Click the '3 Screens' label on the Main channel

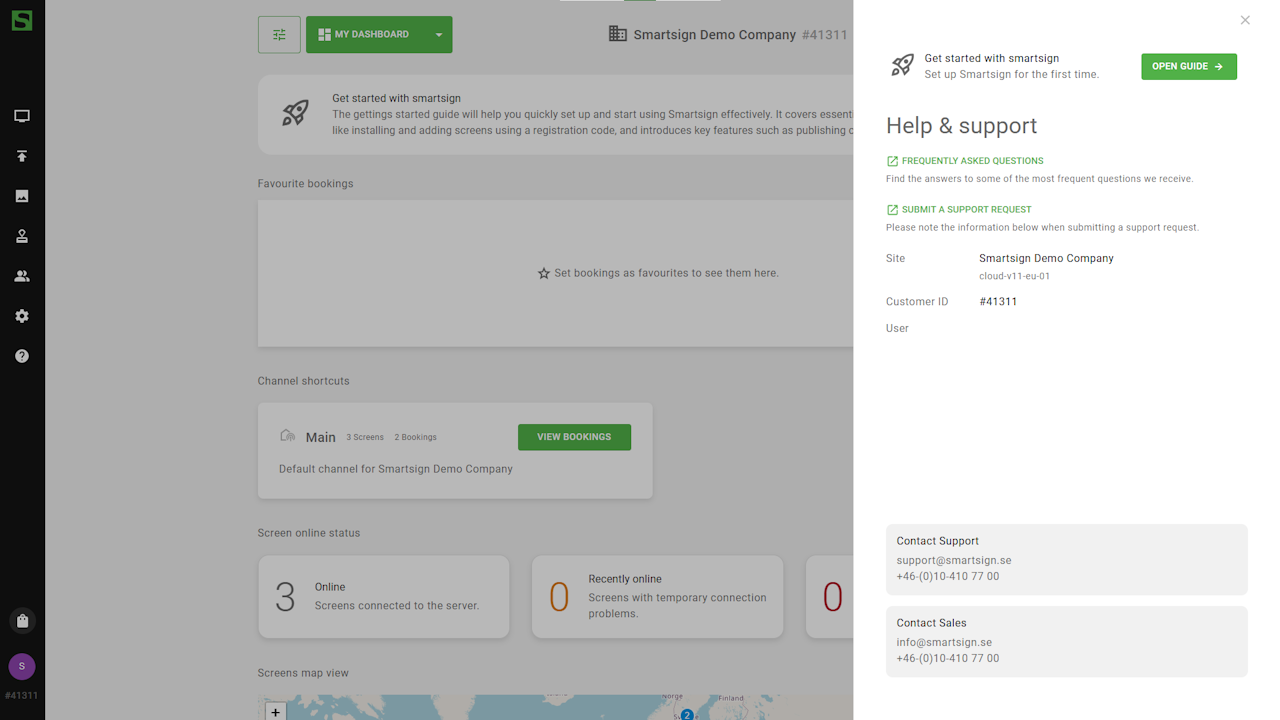pyautogui.click(x=365, y=437)
